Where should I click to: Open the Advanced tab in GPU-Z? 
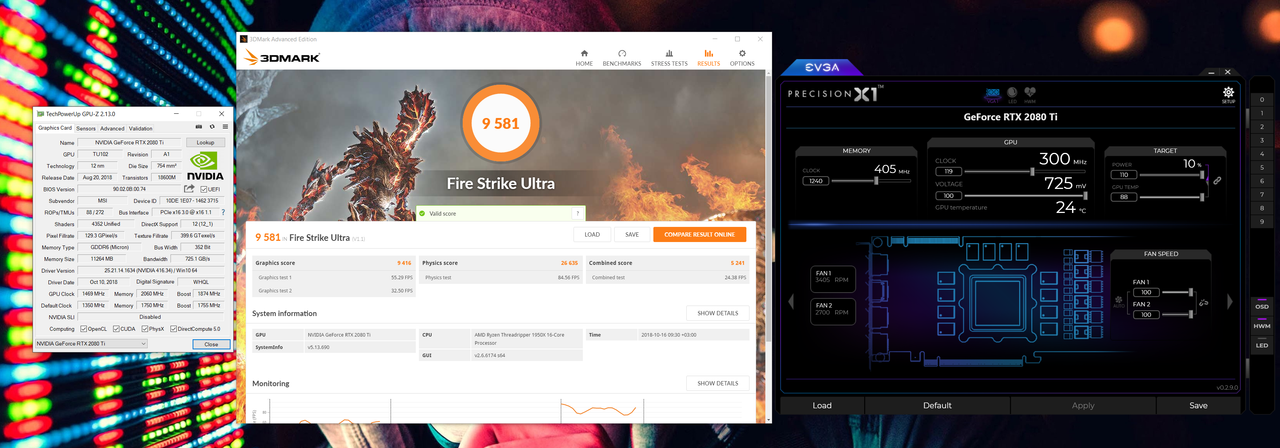click(x=112, y=128)
